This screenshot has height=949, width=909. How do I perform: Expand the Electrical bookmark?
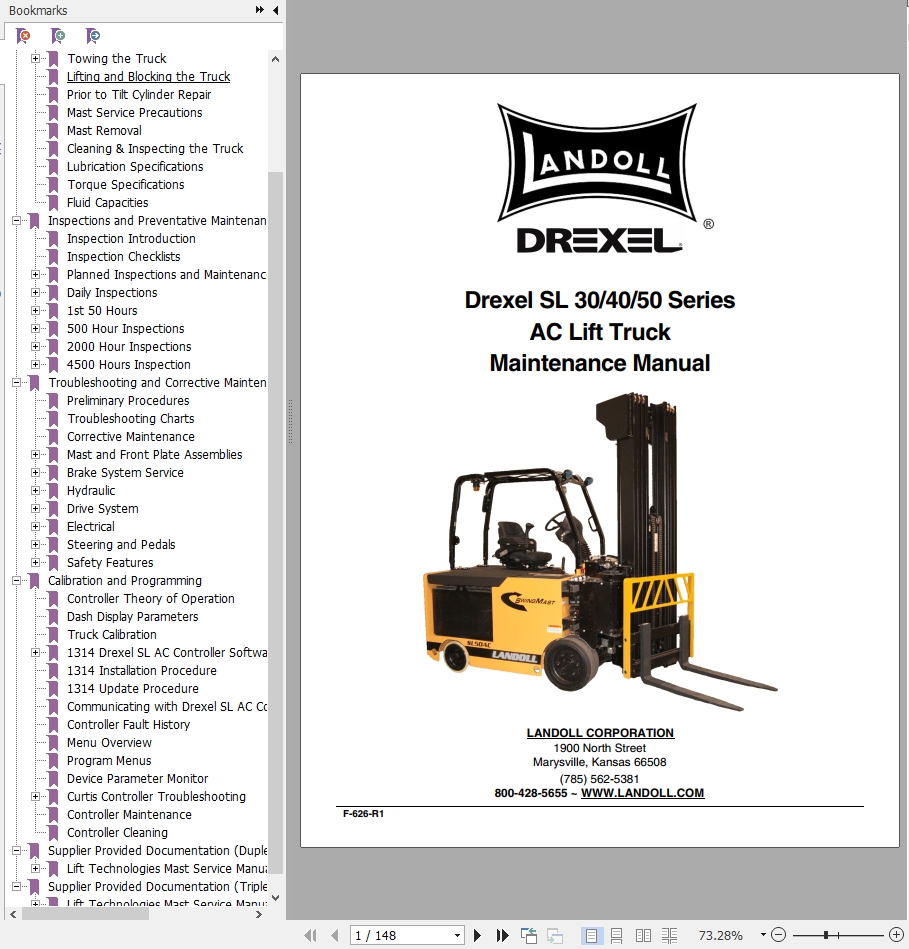(35, 527)
